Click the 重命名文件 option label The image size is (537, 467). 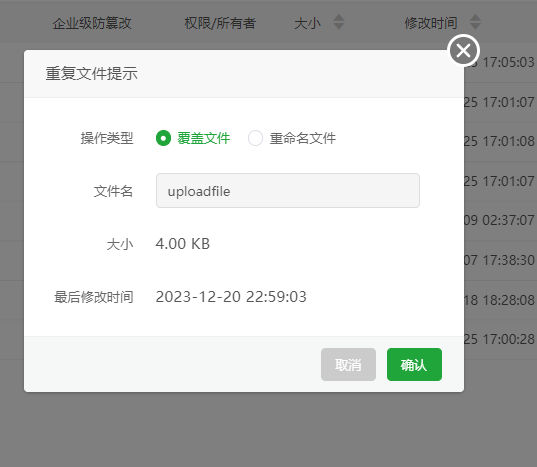(302, 138)
